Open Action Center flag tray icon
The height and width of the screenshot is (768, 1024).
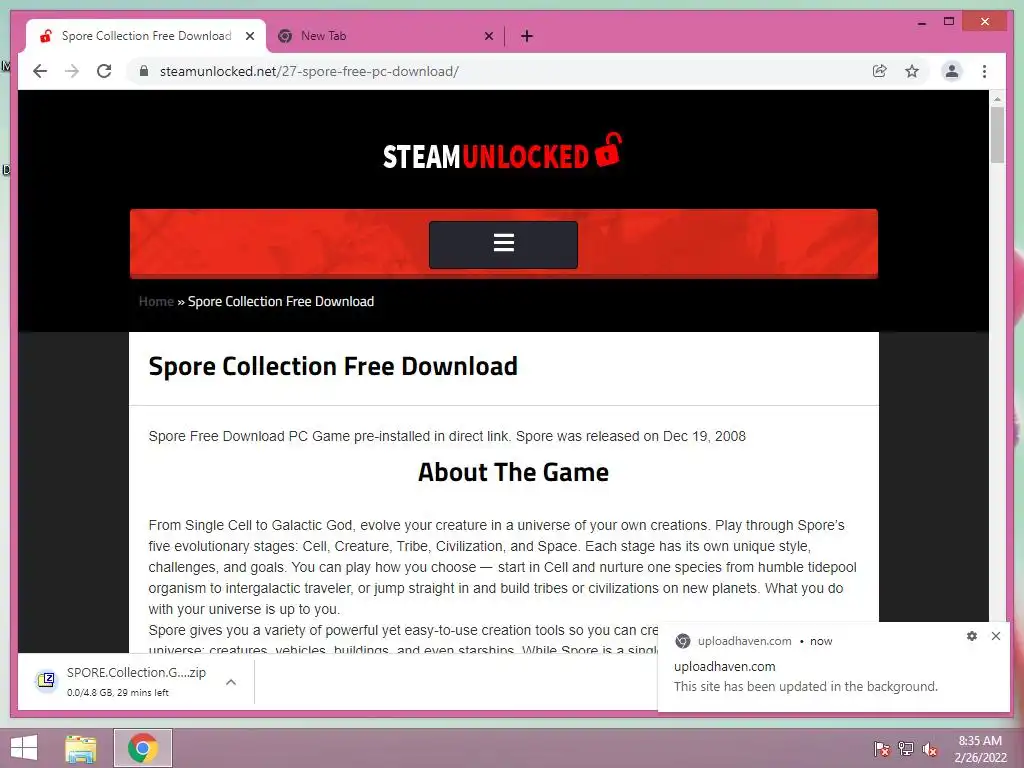click(881, 748)
